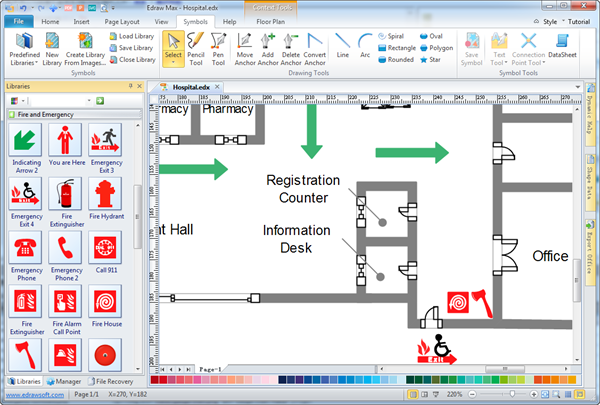Image resolution: width=600 pixels, height=405 pixels.
Task: Switch to the Page Layout tab
Action: click(x=122, y=22)
